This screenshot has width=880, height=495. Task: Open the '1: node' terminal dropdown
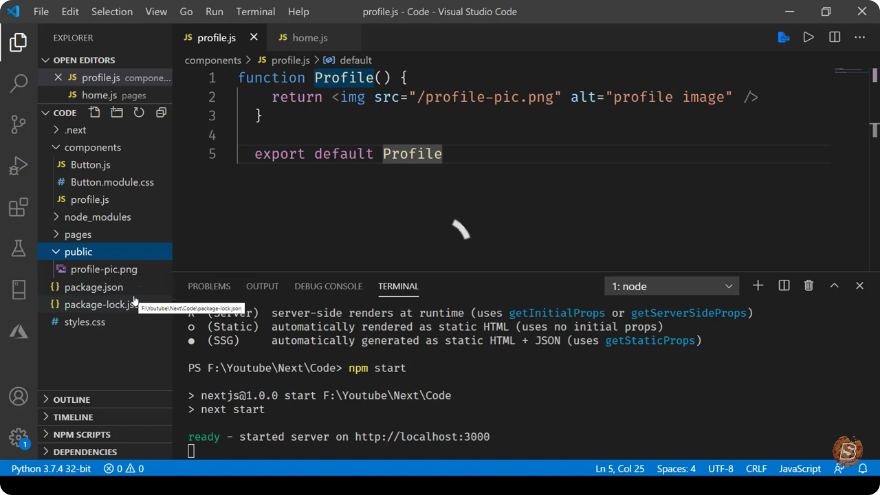671,286
